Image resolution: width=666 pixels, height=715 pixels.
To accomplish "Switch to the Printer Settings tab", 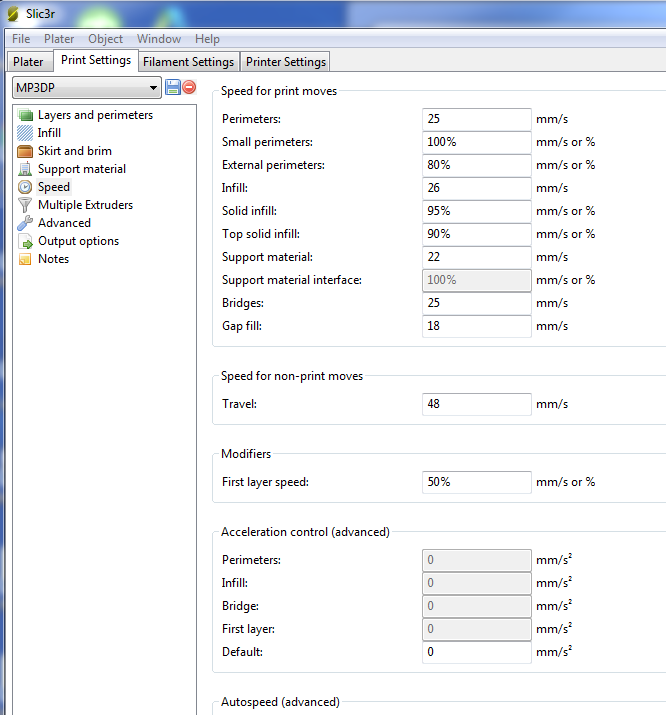I will [x=286, y=62].
